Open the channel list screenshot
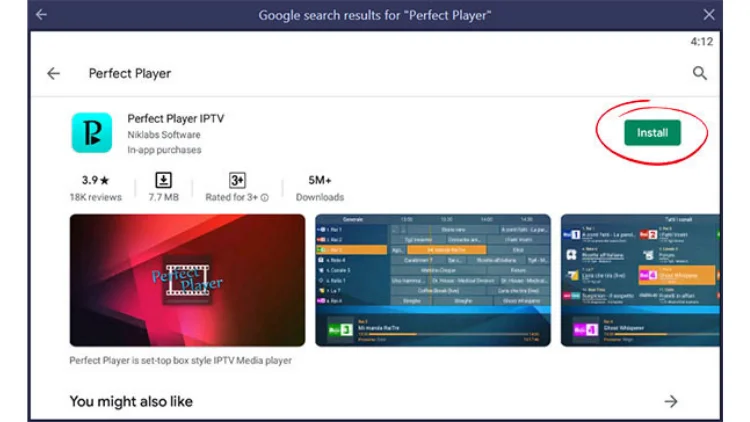 tap(640, 280)
